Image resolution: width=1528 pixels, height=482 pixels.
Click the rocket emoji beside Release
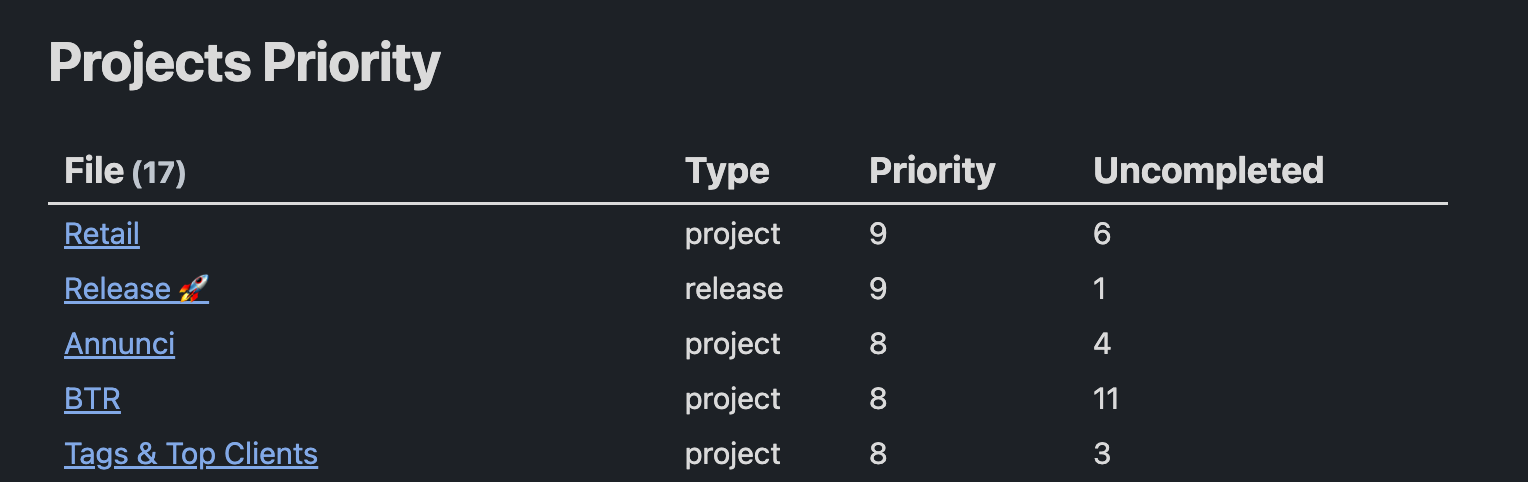coord(193,289)
